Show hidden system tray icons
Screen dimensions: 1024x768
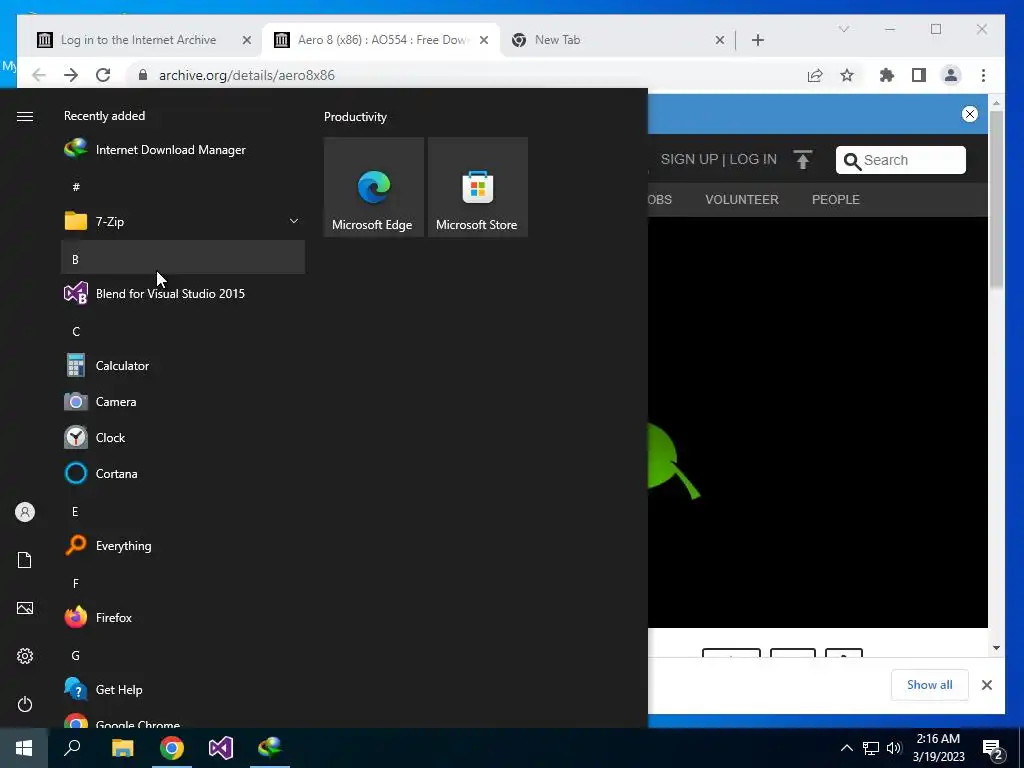coord(846,748)
